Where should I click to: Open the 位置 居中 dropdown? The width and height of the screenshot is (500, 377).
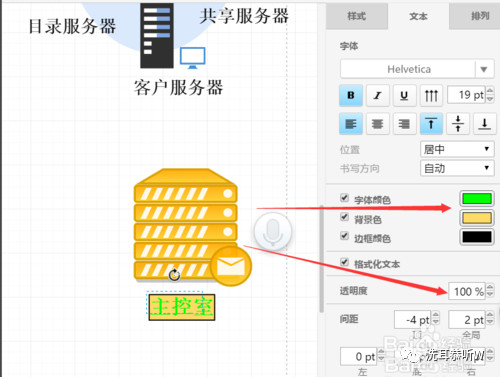[x=457, y=149]
